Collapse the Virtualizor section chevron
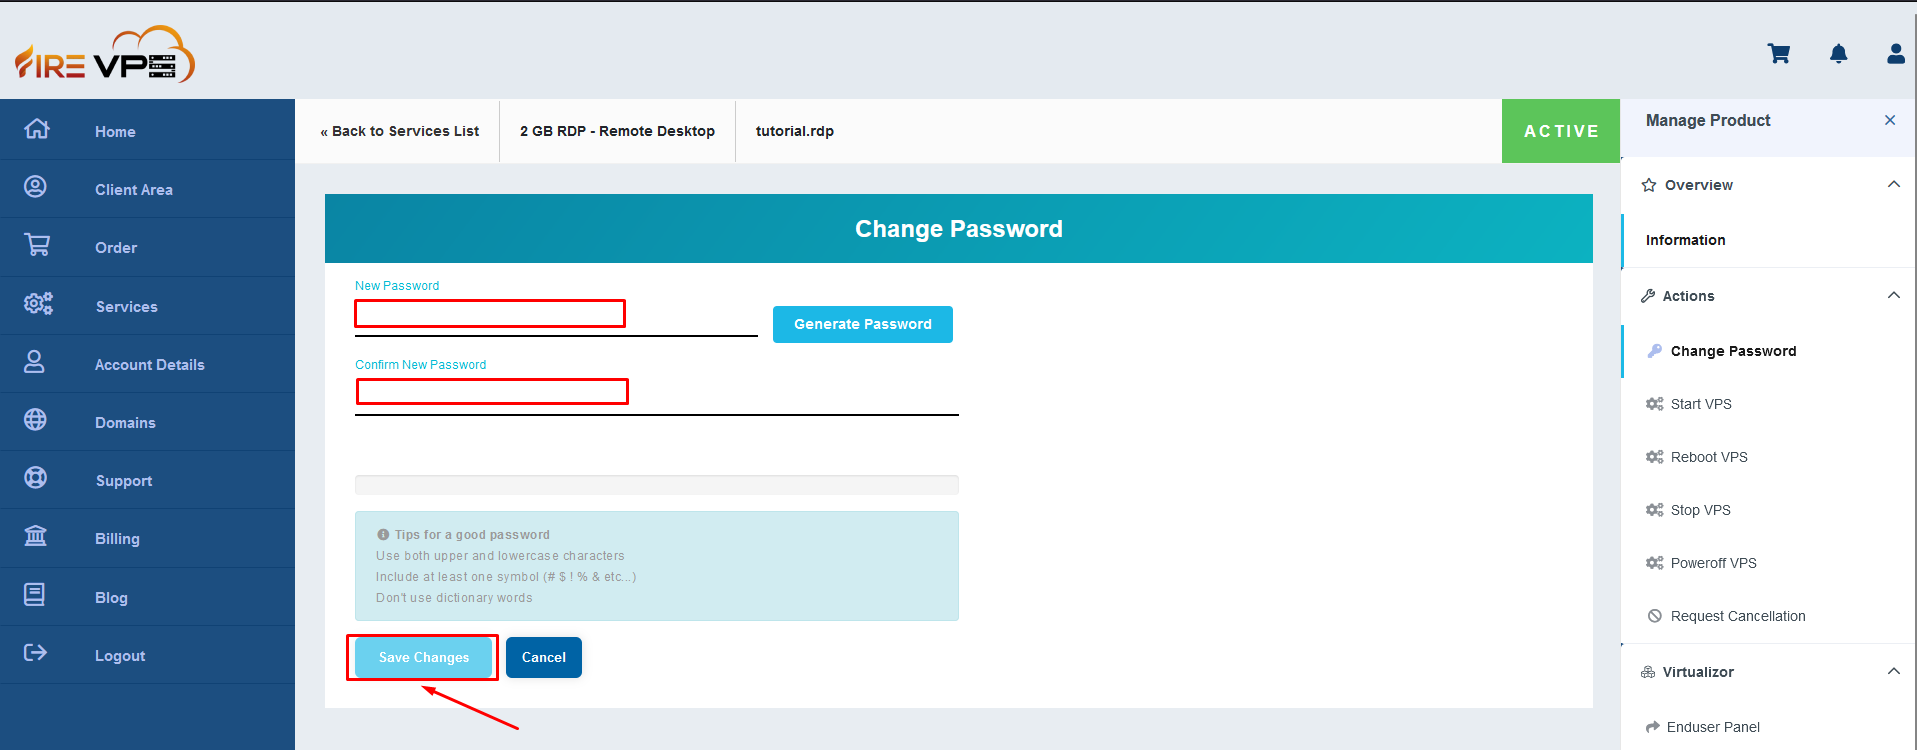The image size is (1917, 750). pyautogui.click(x=1893, y=671)
